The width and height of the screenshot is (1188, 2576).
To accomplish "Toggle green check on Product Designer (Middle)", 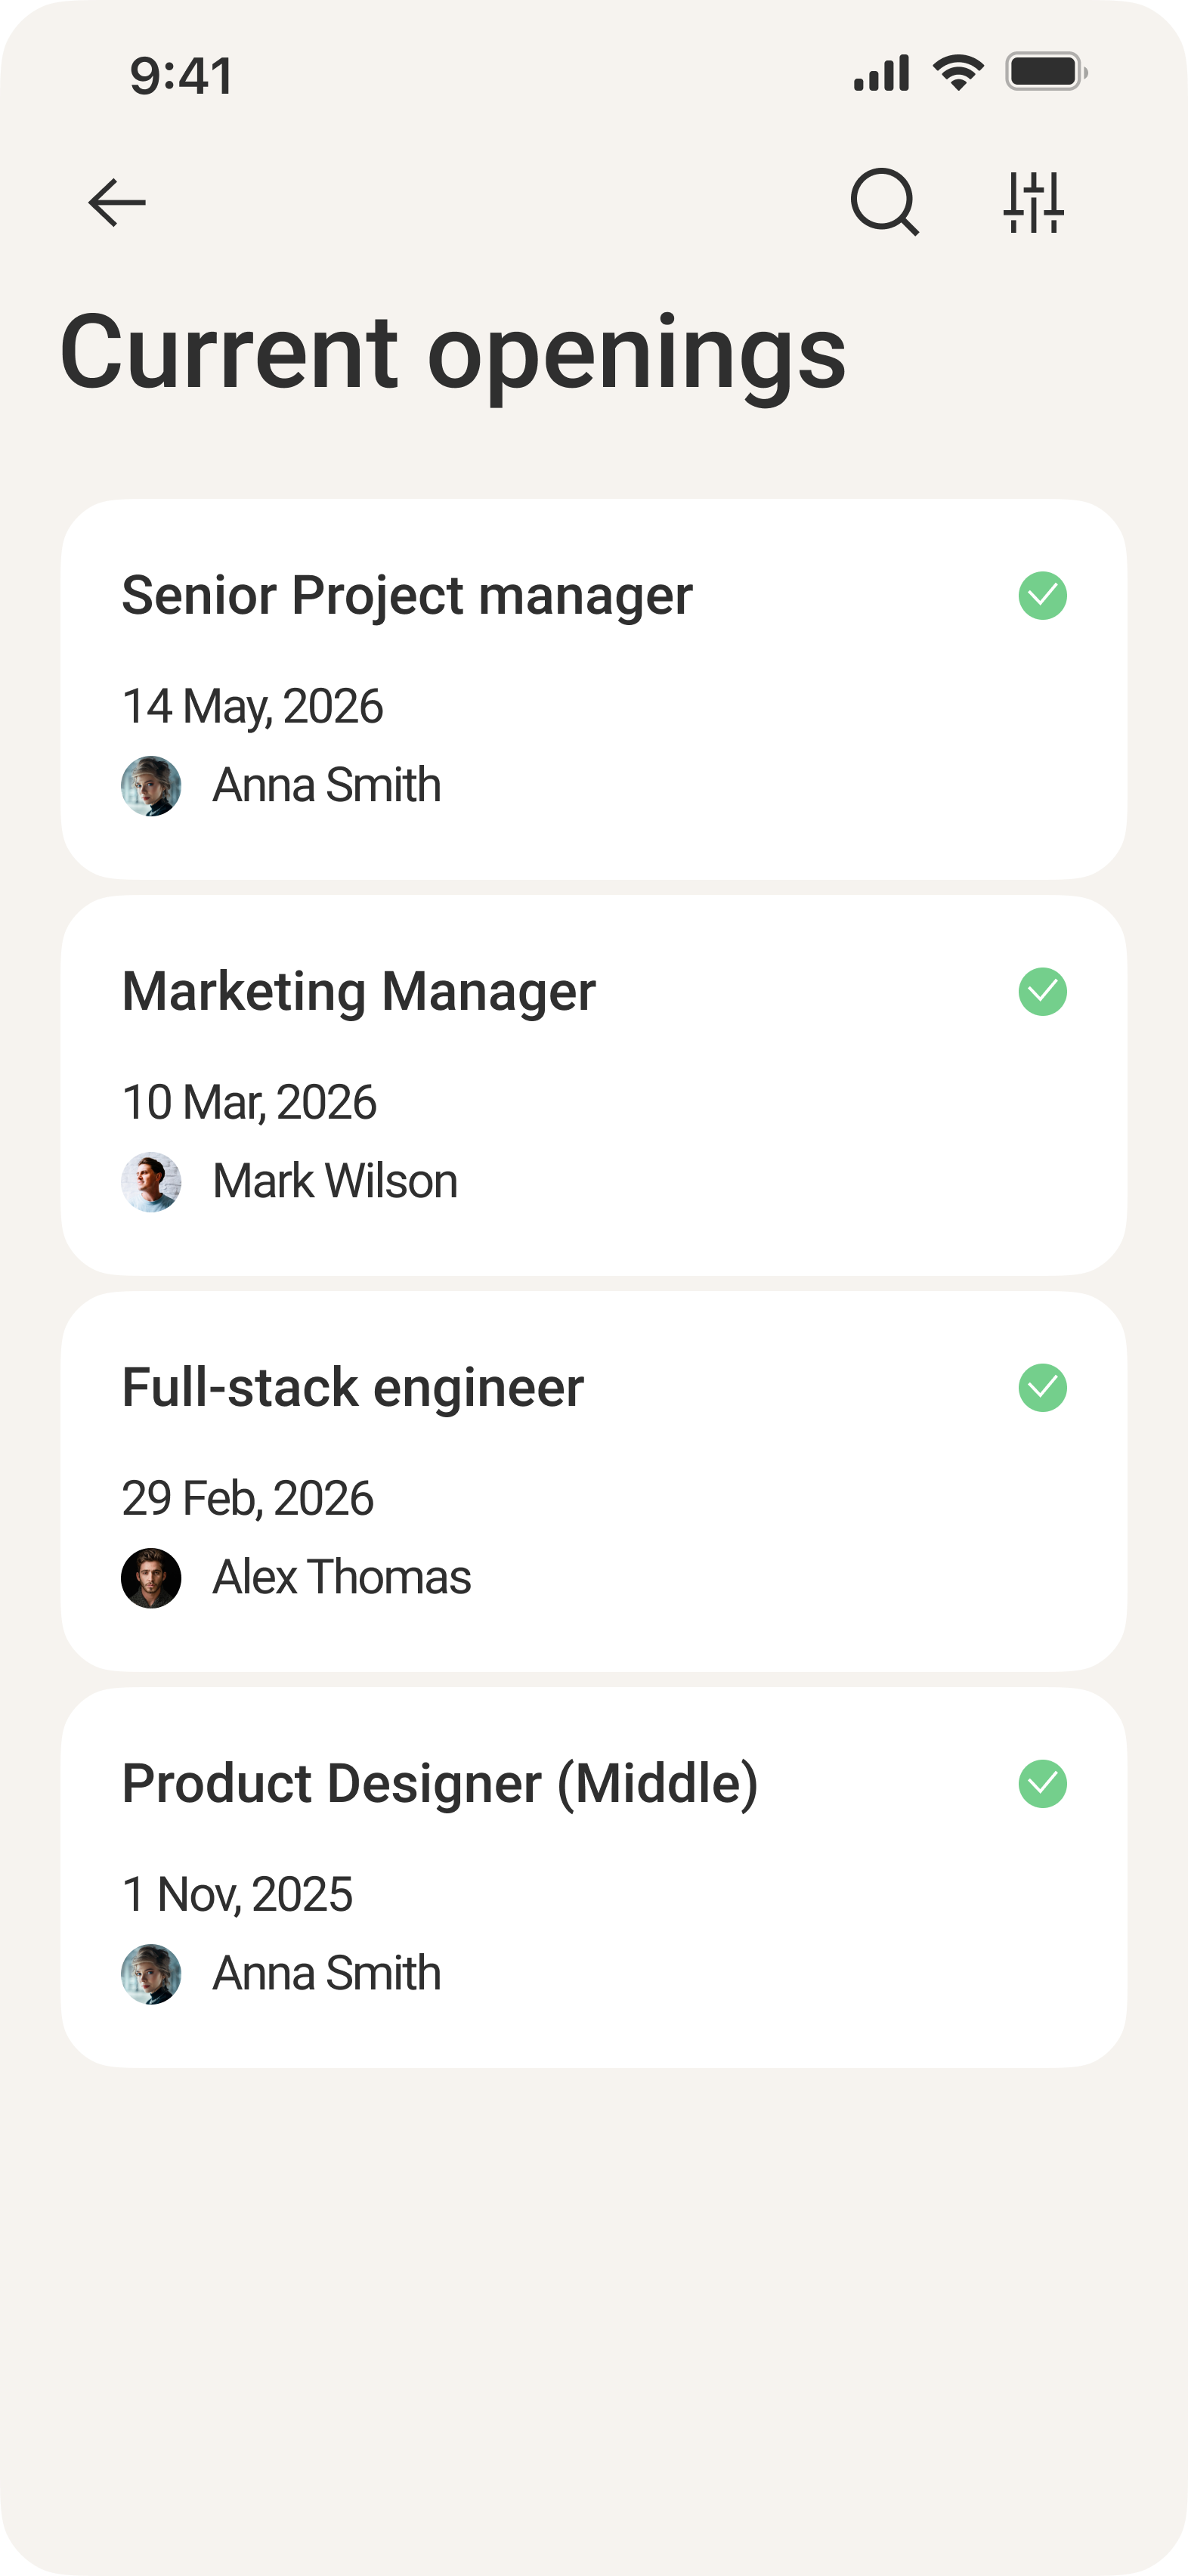I will [1043, 1784].
